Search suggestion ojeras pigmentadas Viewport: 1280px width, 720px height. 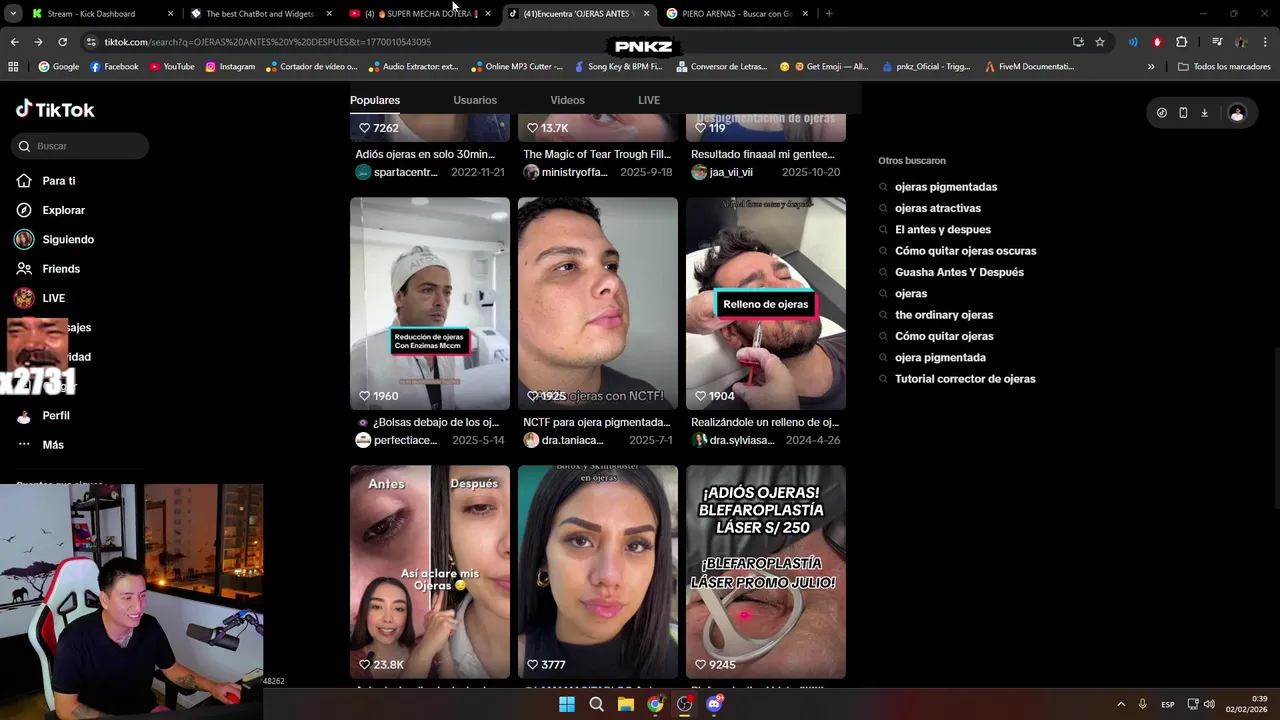946,187
